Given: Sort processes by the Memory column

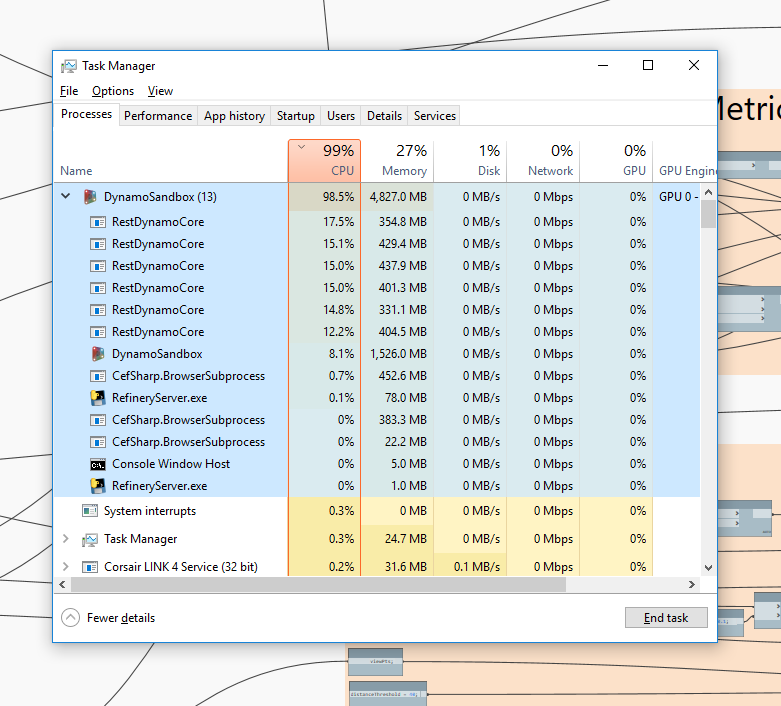Looking at the screenshot, I should [x=397, y=161].
